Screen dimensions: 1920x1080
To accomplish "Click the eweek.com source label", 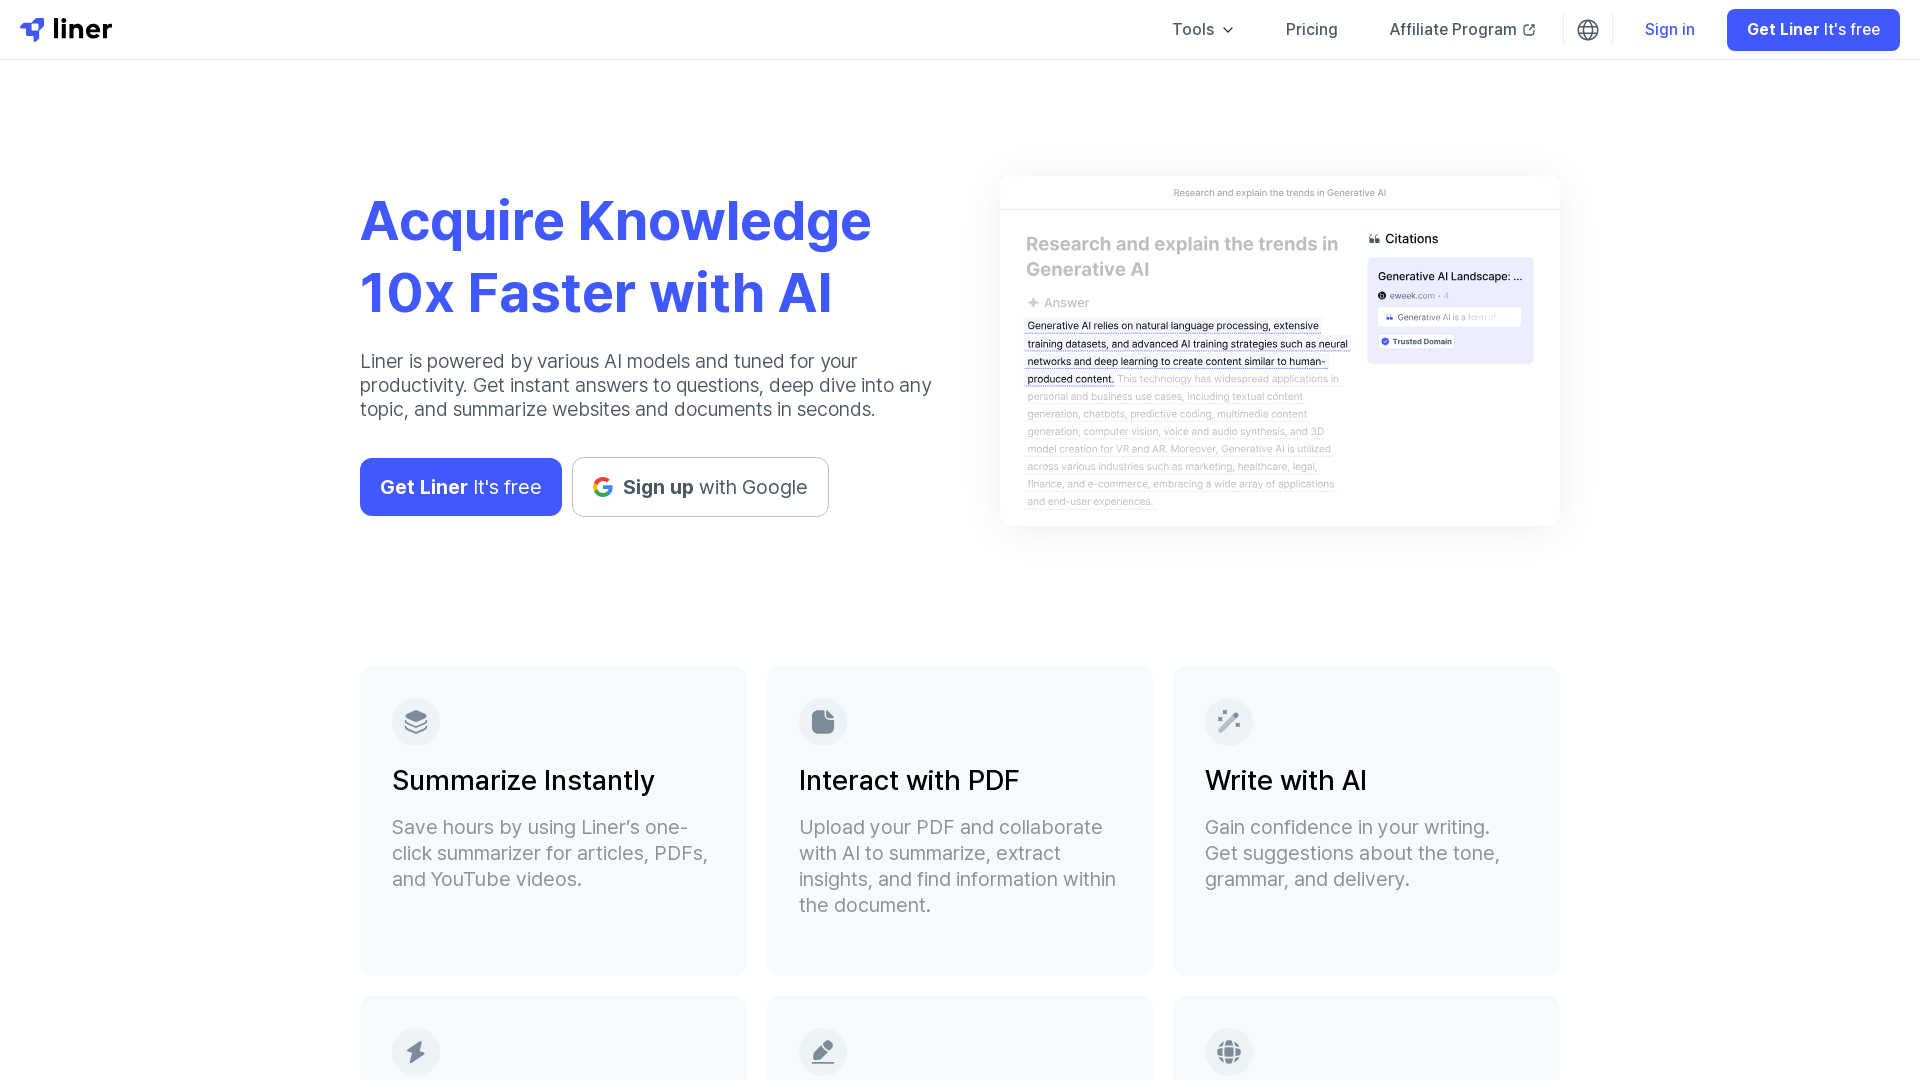I will click(x=1412, y=296).
